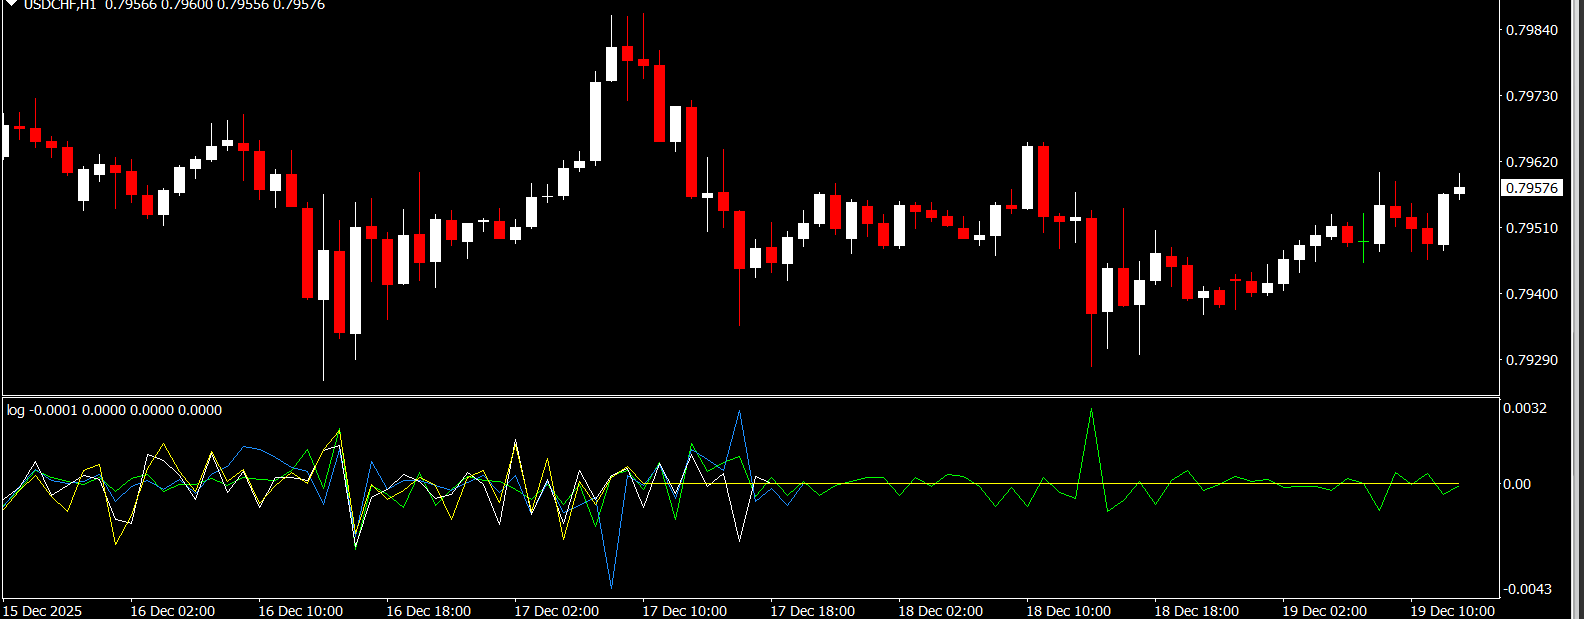1584x619 pixels.
Task: Click the 18 Dec 10:00 time label
Action: point(1068,611)
